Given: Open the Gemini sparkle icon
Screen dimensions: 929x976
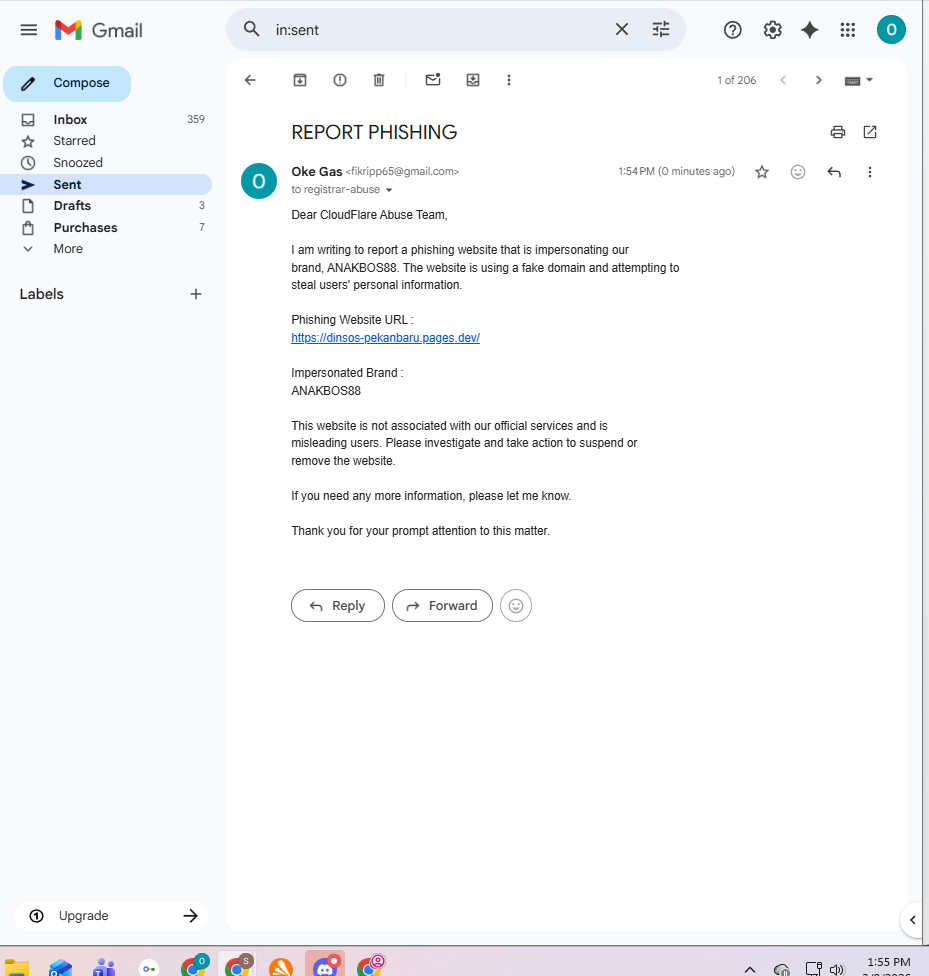Looking at the screenshot, I should (809, 30).
